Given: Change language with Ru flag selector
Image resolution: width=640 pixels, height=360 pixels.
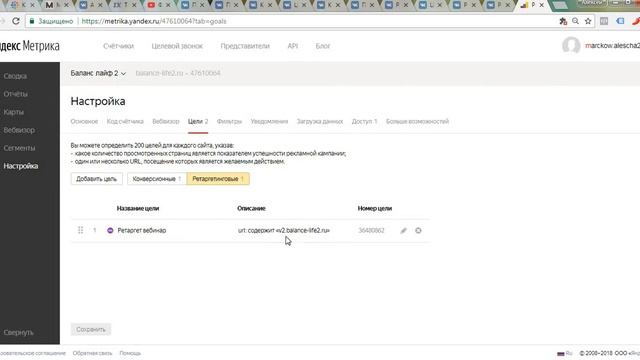Looking at the screenshot, I should coord(565,353).
